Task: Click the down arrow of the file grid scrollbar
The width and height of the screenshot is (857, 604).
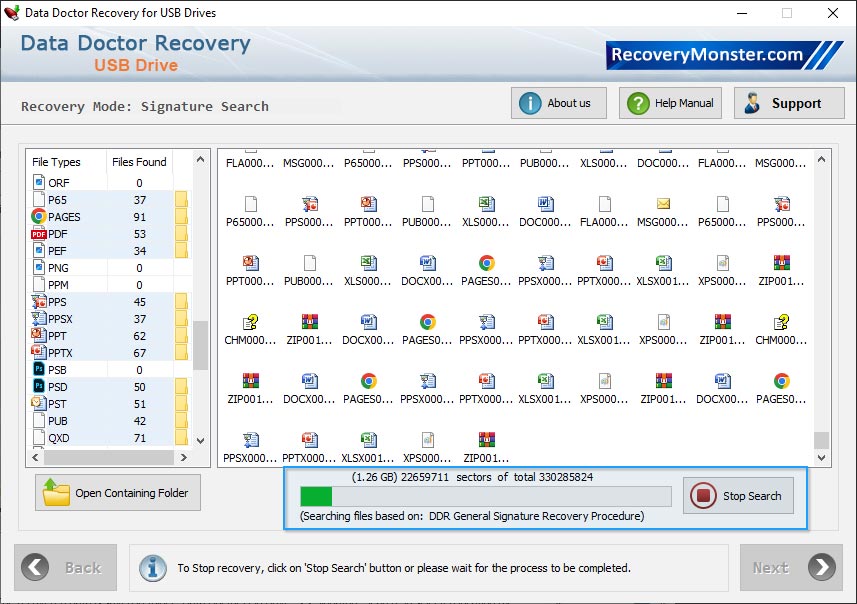Action: point(822,457)
